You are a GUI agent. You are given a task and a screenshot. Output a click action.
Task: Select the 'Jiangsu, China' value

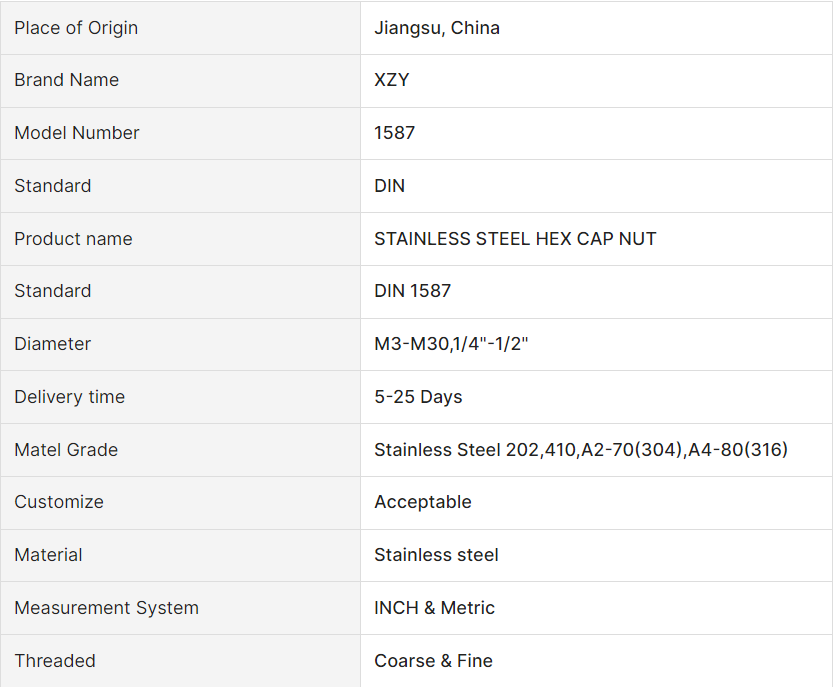437,28
